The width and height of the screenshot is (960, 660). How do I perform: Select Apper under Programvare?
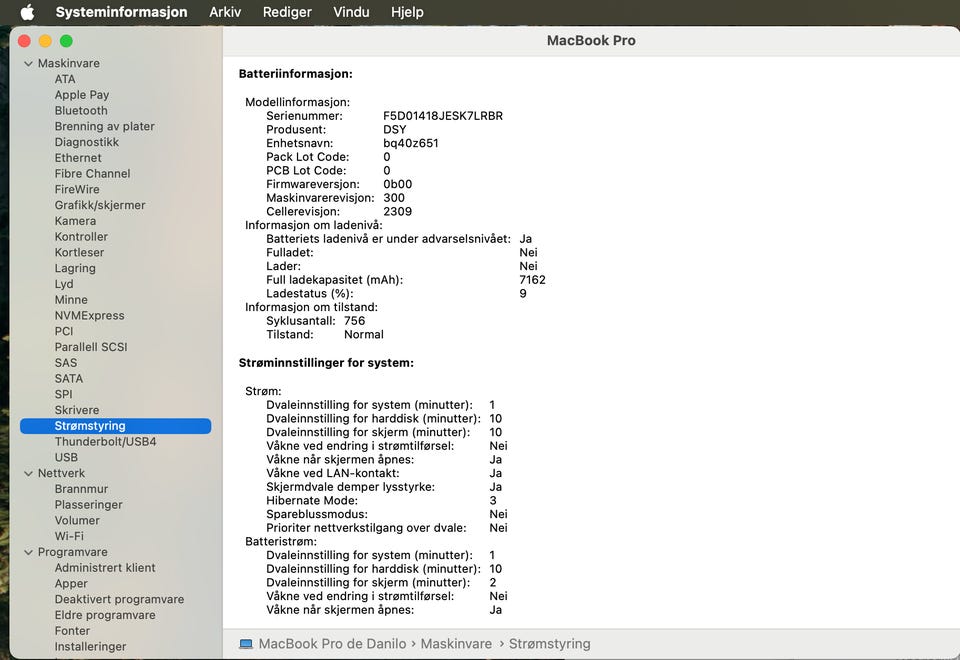(x=71, y=583)
